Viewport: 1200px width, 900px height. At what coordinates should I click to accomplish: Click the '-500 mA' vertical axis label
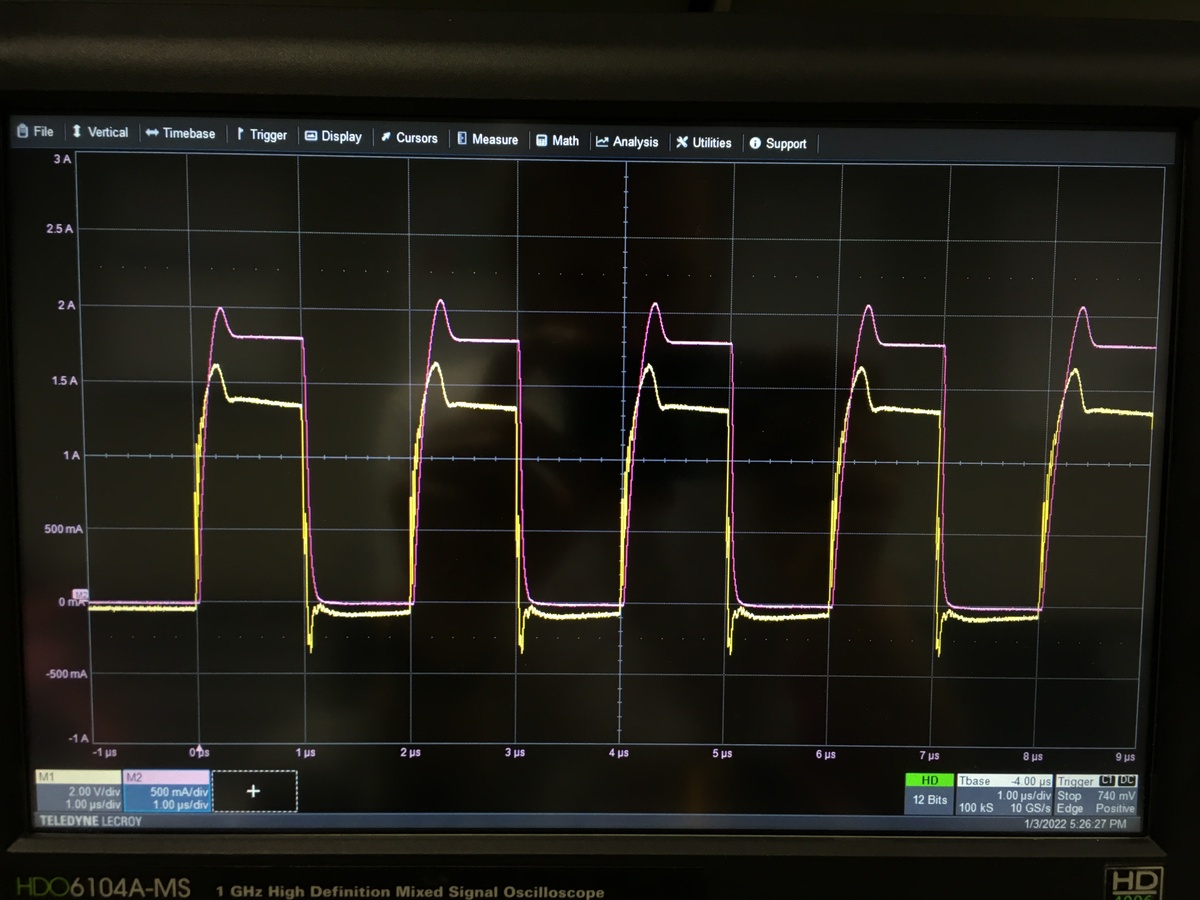point(66,673)
